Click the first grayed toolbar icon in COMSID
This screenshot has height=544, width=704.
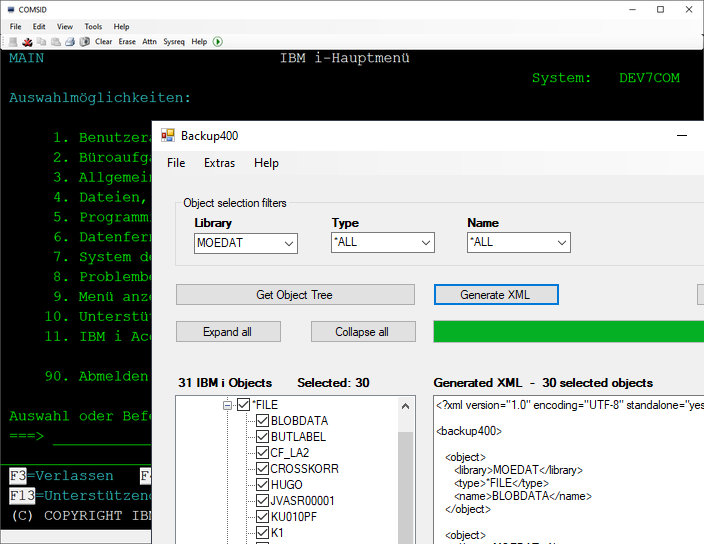14,42
